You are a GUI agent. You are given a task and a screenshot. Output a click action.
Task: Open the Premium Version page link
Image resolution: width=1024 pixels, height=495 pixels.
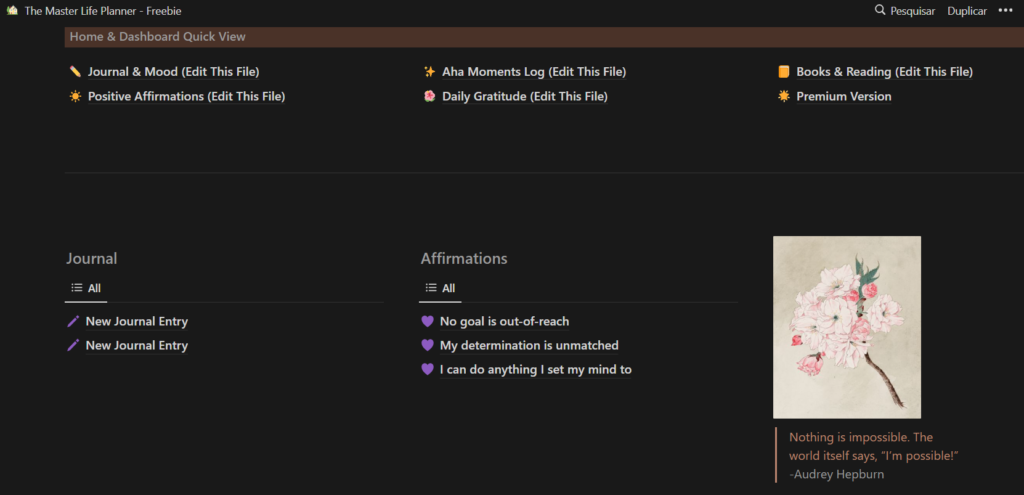(843, 97)
